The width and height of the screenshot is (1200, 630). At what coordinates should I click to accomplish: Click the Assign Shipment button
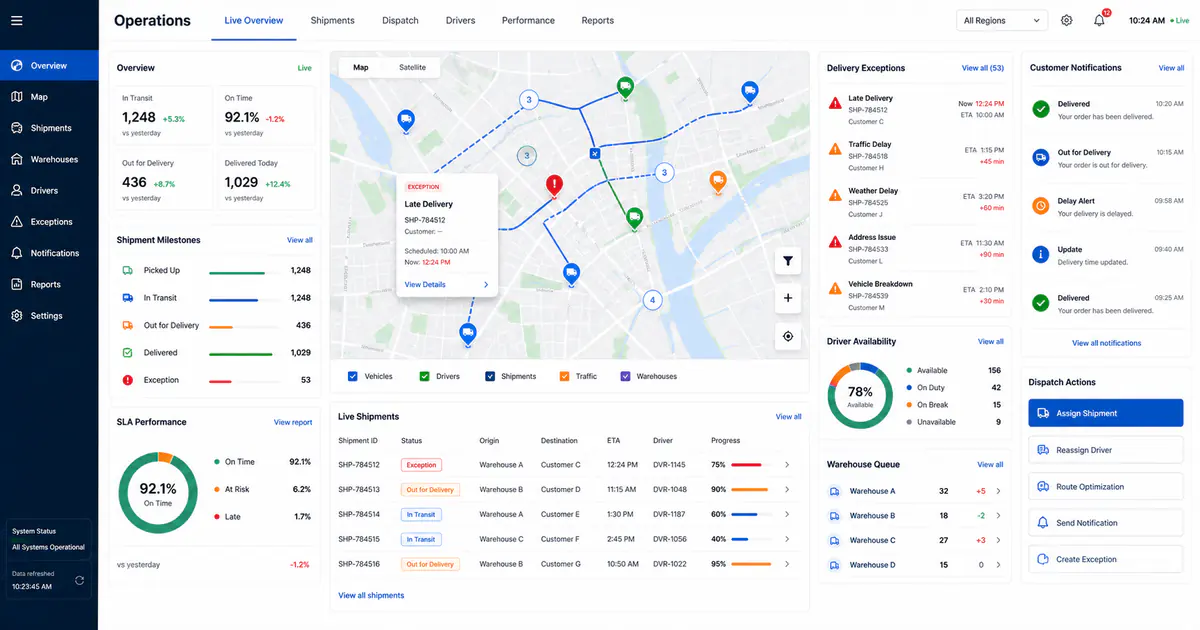tap(1106, 413)
